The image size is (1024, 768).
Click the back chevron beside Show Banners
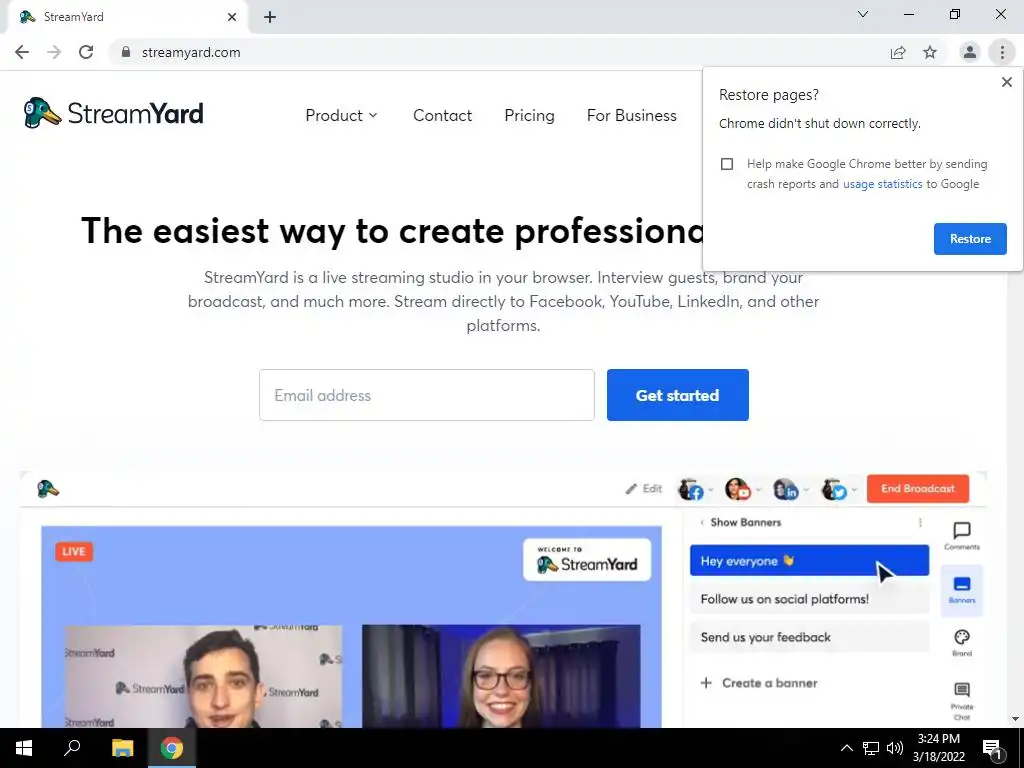[702, 522]
